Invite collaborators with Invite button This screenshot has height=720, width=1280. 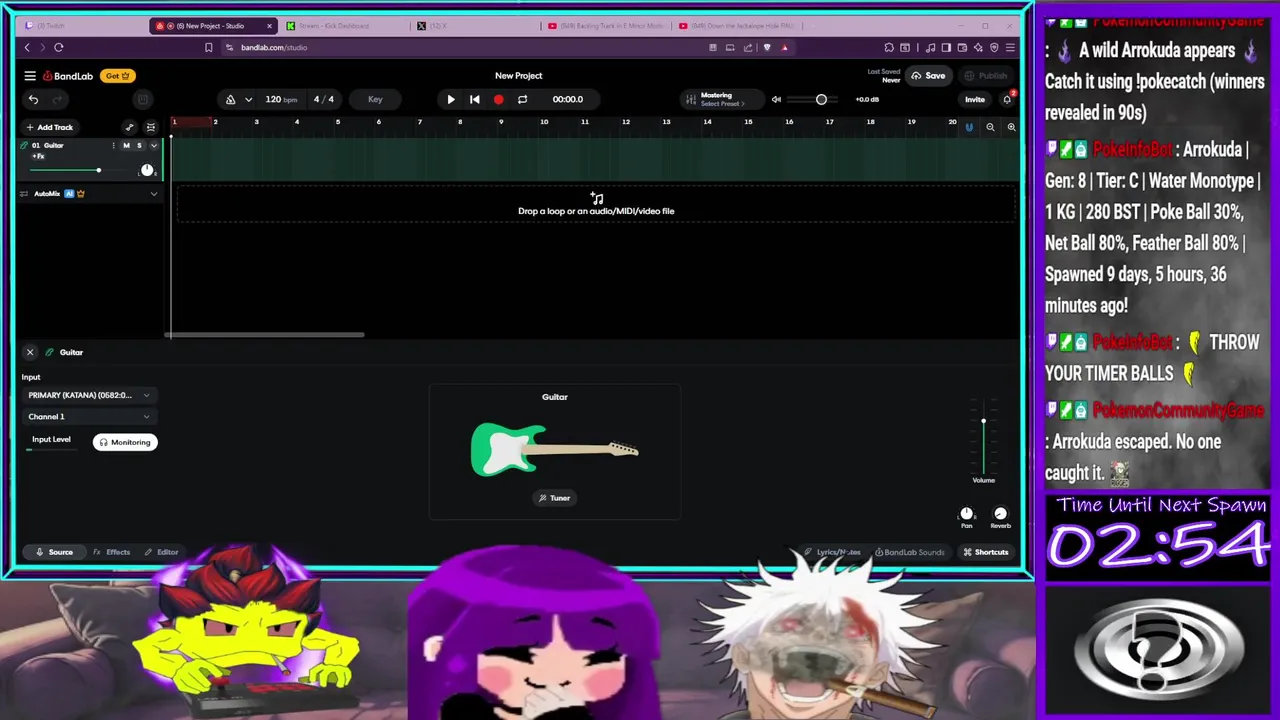coord(974,99)
